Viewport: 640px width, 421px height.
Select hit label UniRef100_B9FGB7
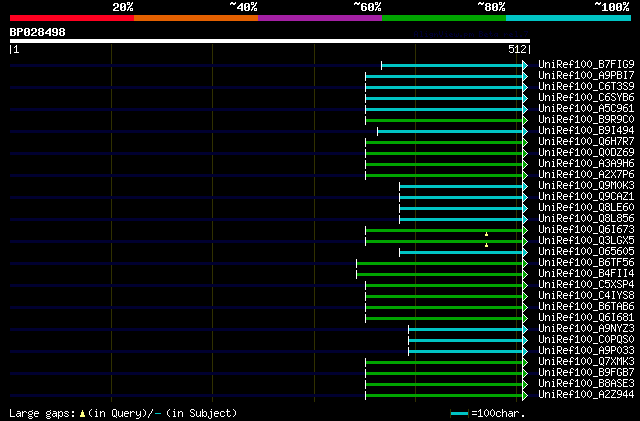[x=586, y=373]
